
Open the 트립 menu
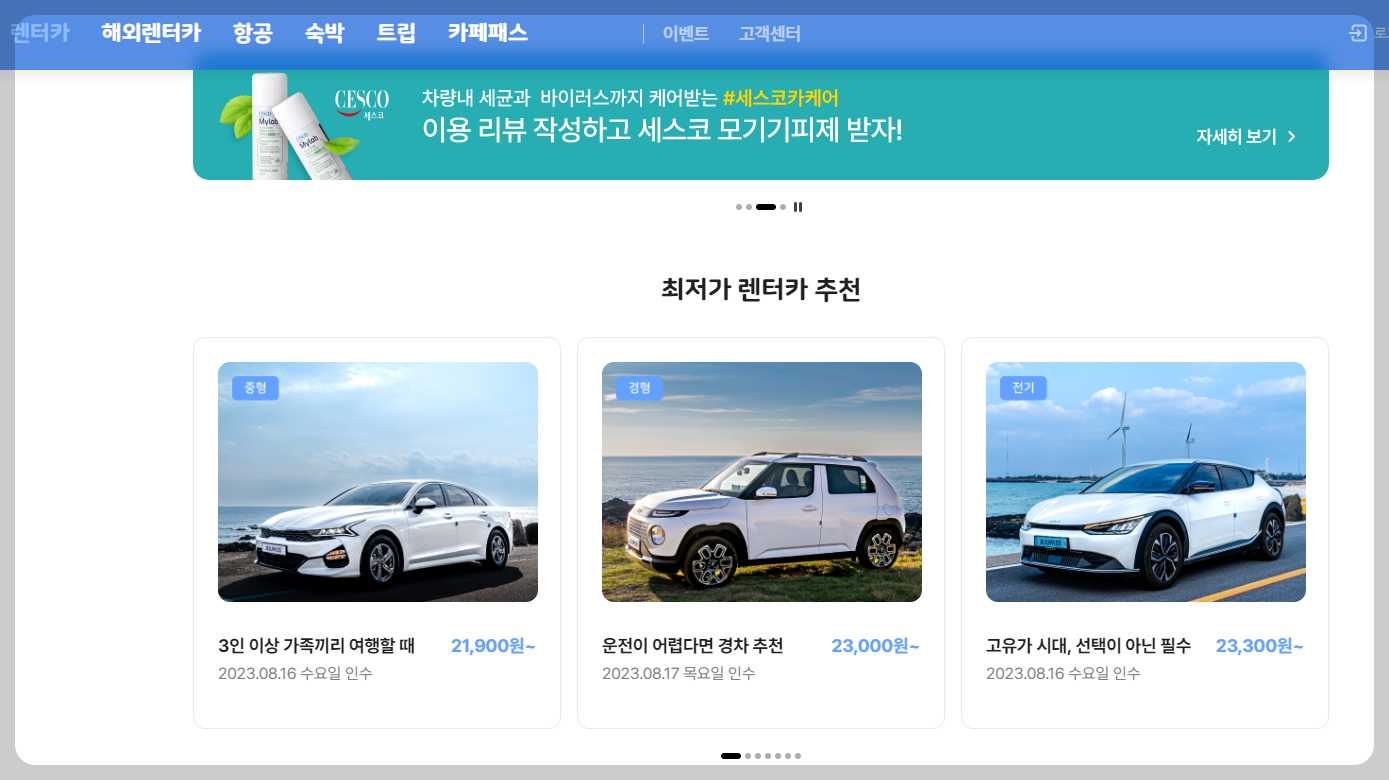397,32
